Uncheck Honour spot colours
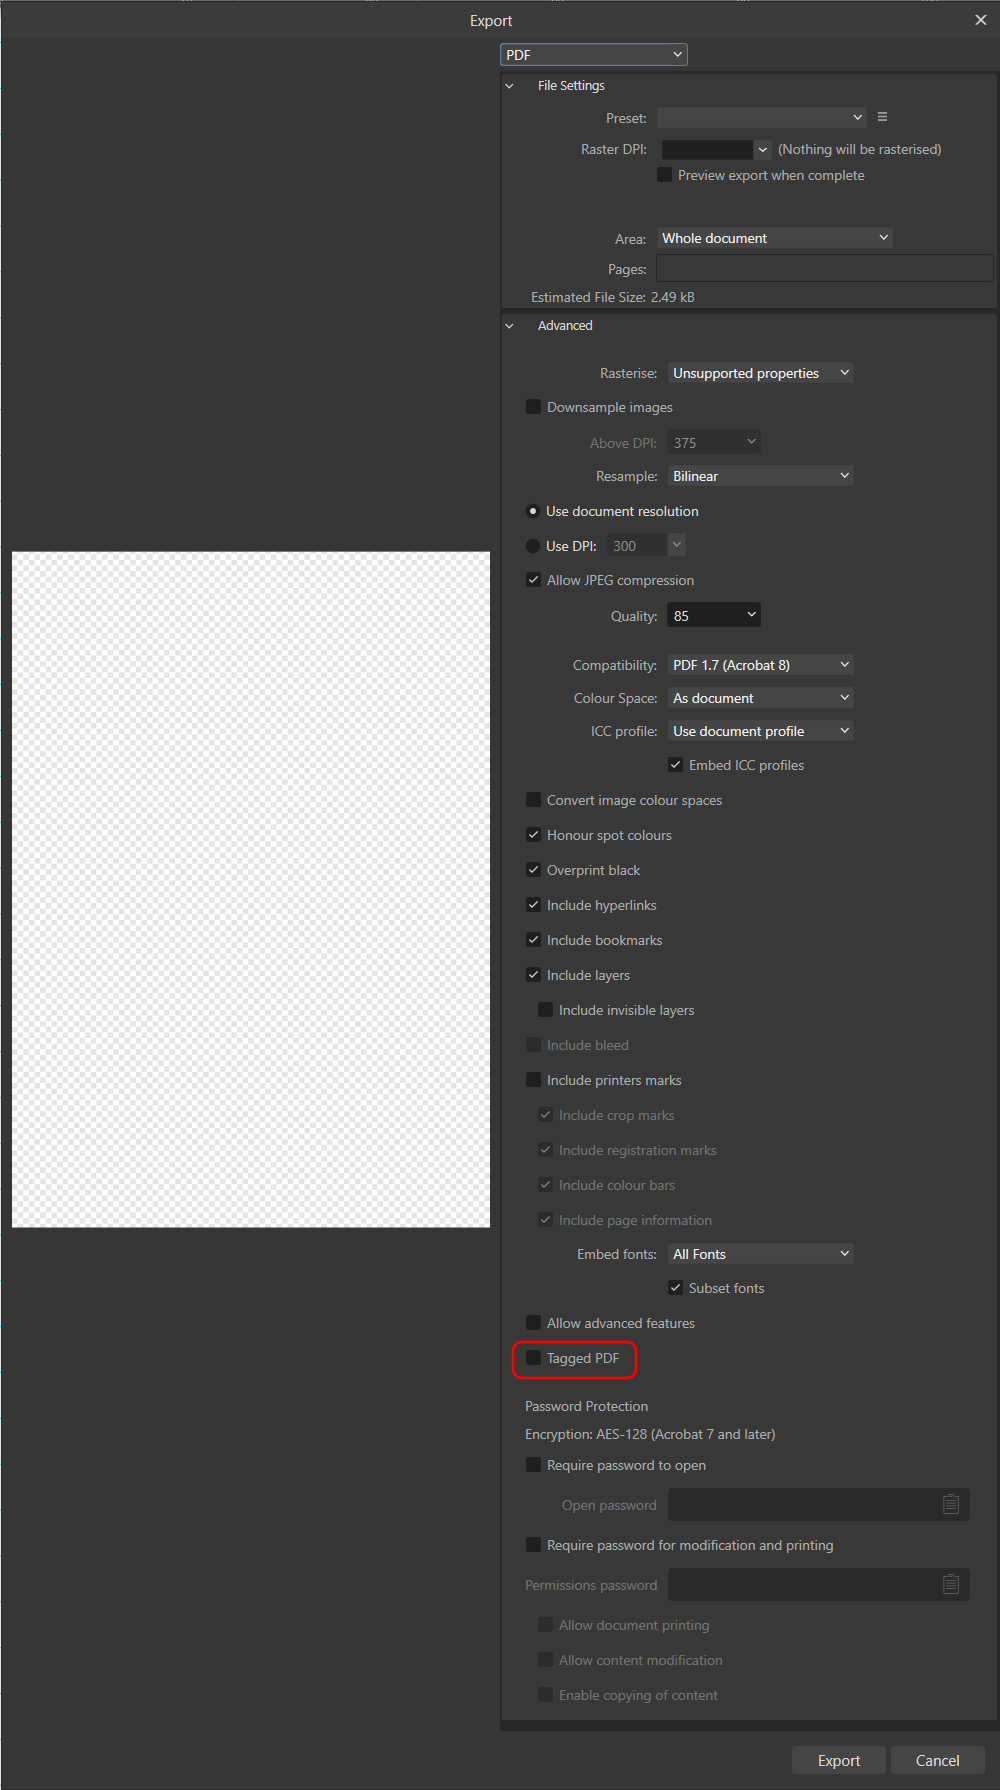Image resolution: width=1000 pixels, height=1790 pixels. pos(534,835)
